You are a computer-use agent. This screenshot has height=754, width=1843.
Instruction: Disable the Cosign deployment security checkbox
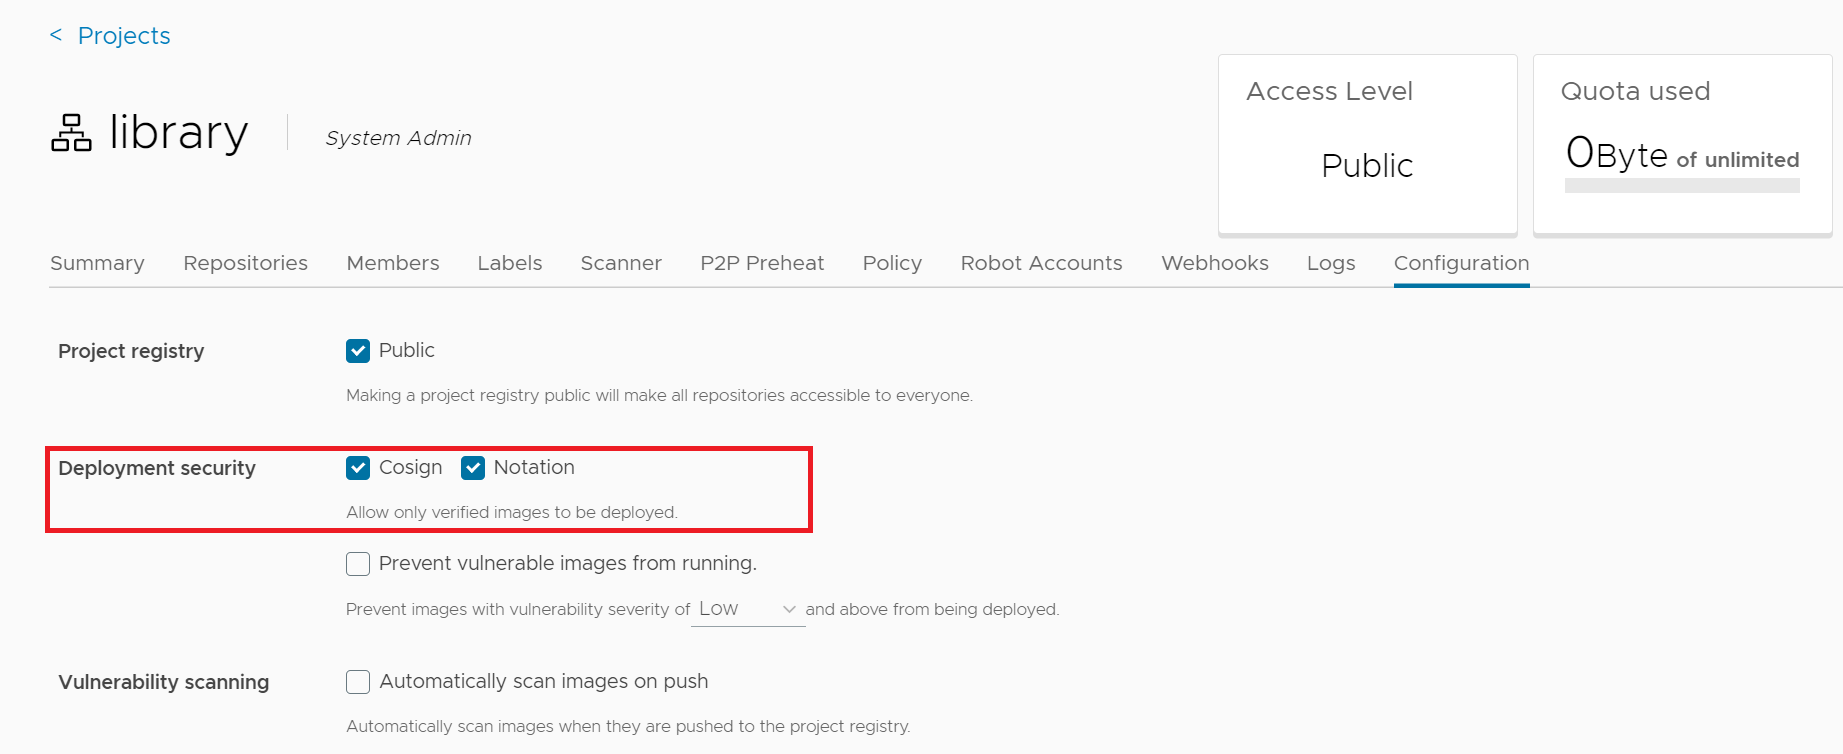359,467
